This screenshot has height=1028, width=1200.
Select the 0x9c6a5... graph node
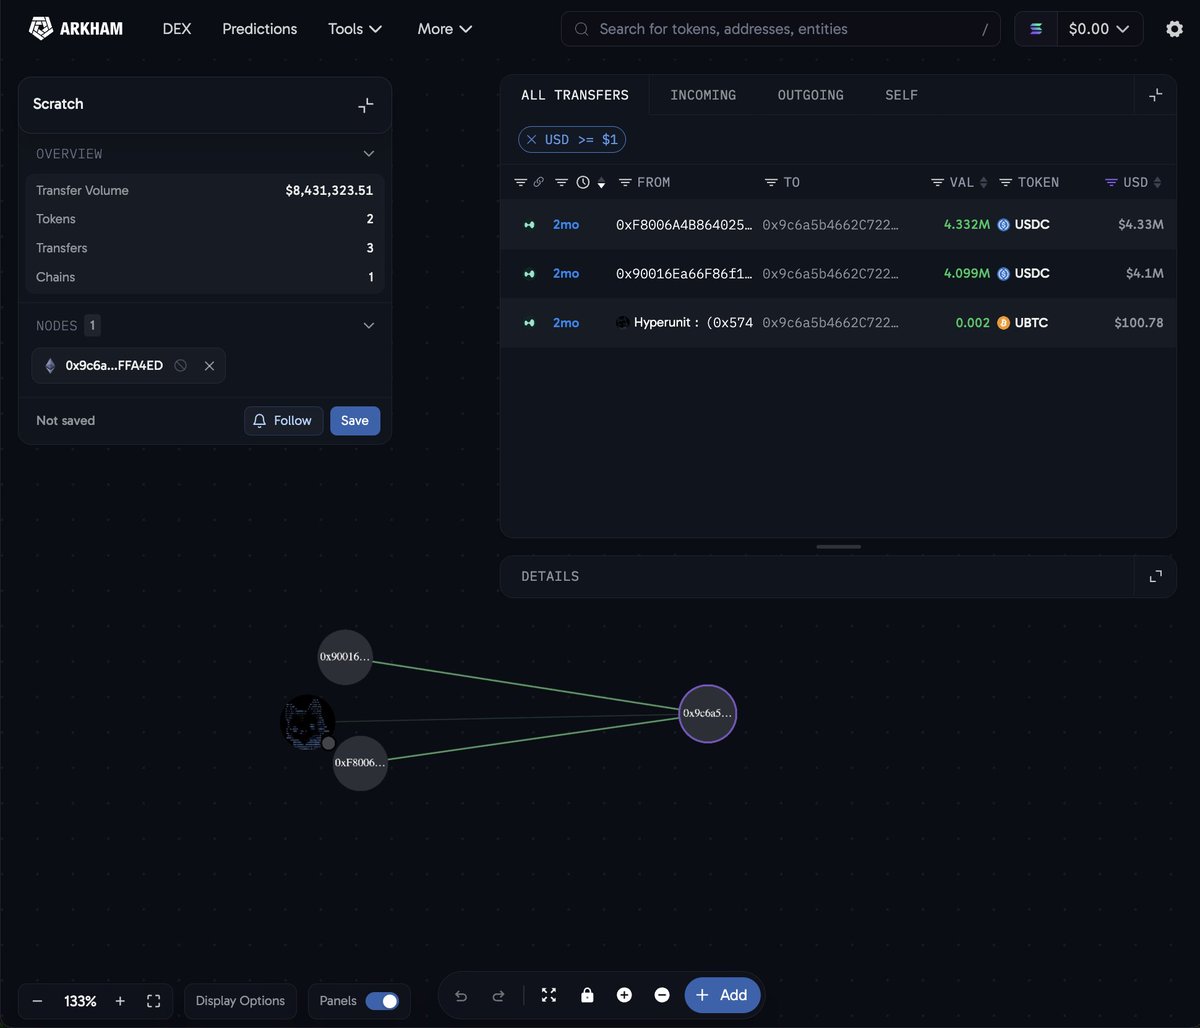[x=708, y=714]
